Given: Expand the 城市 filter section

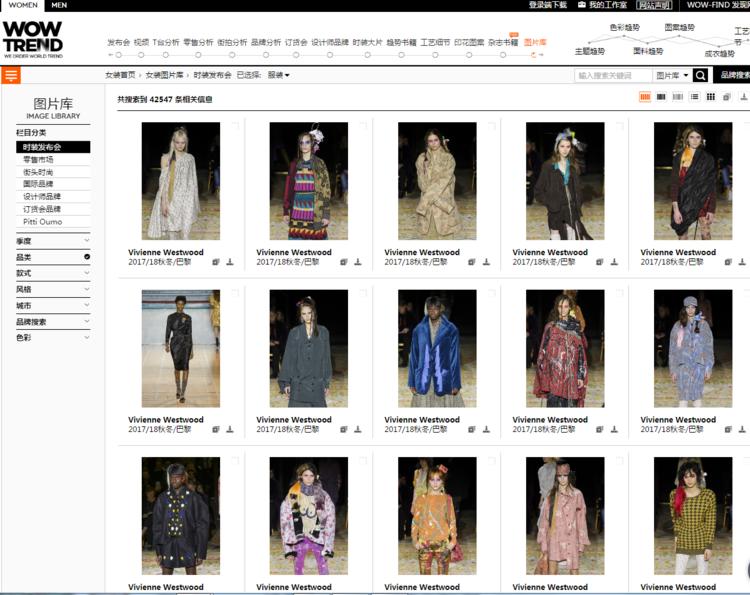Looking at the screenshot, I should pyautogui.click(x=53, y=305).
